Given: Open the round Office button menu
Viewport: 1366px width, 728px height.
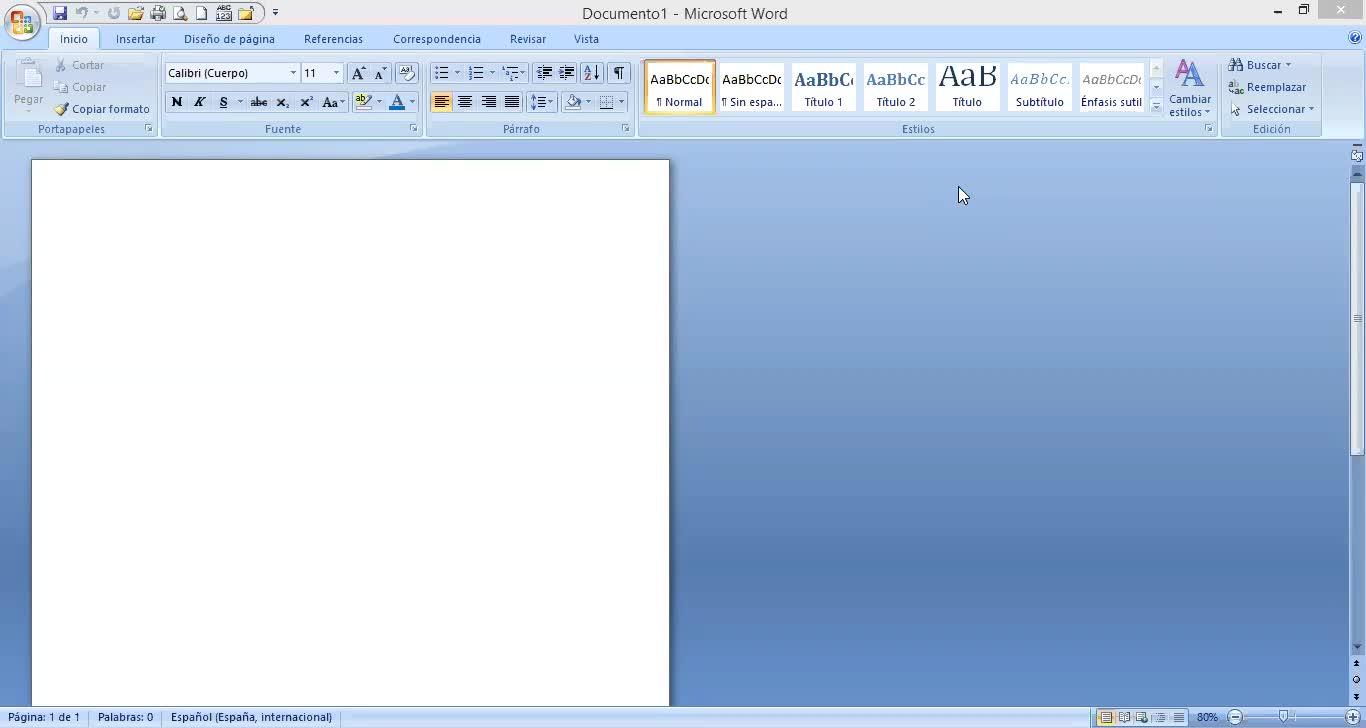Looking at the screenshot, I should pyautogui.click(x=21, y=22).
